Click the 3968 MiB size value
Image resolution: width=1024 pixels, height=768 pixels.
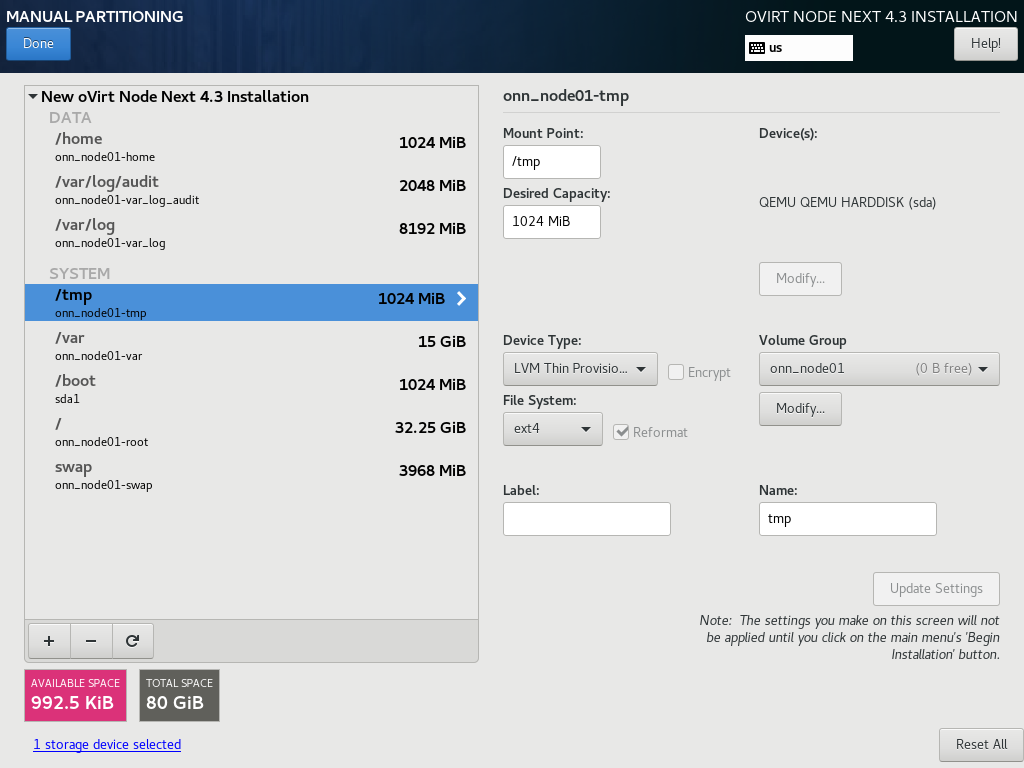click(432, 471)
